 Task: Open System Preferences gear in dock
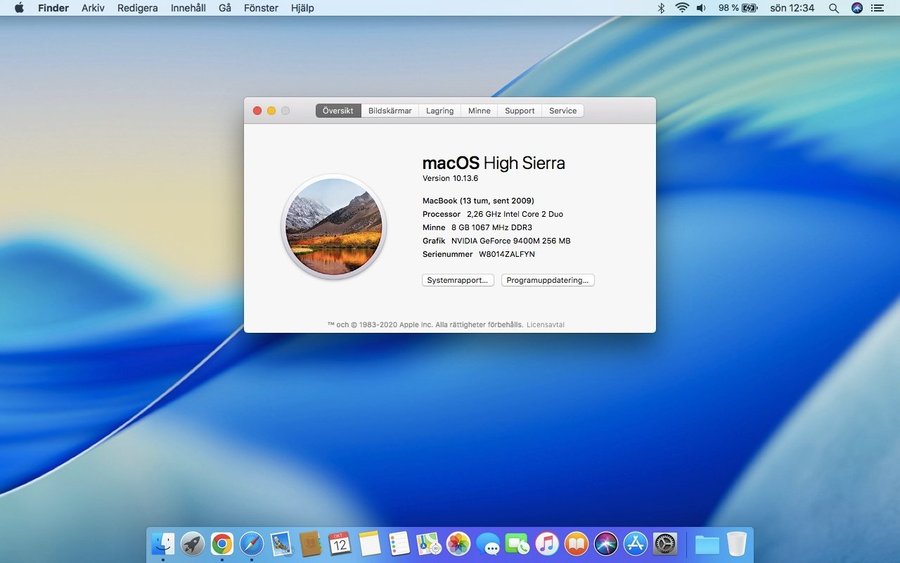point(665,544)
